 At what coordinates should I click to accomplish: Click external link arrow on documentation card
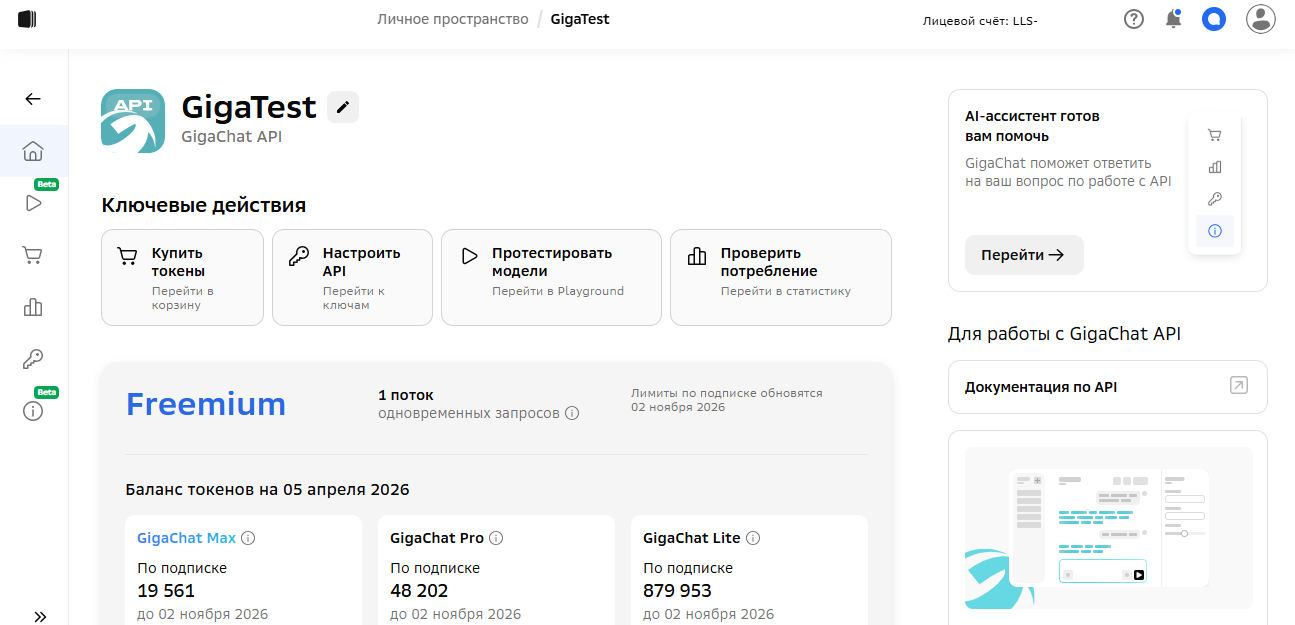(x=1239, y=386)
